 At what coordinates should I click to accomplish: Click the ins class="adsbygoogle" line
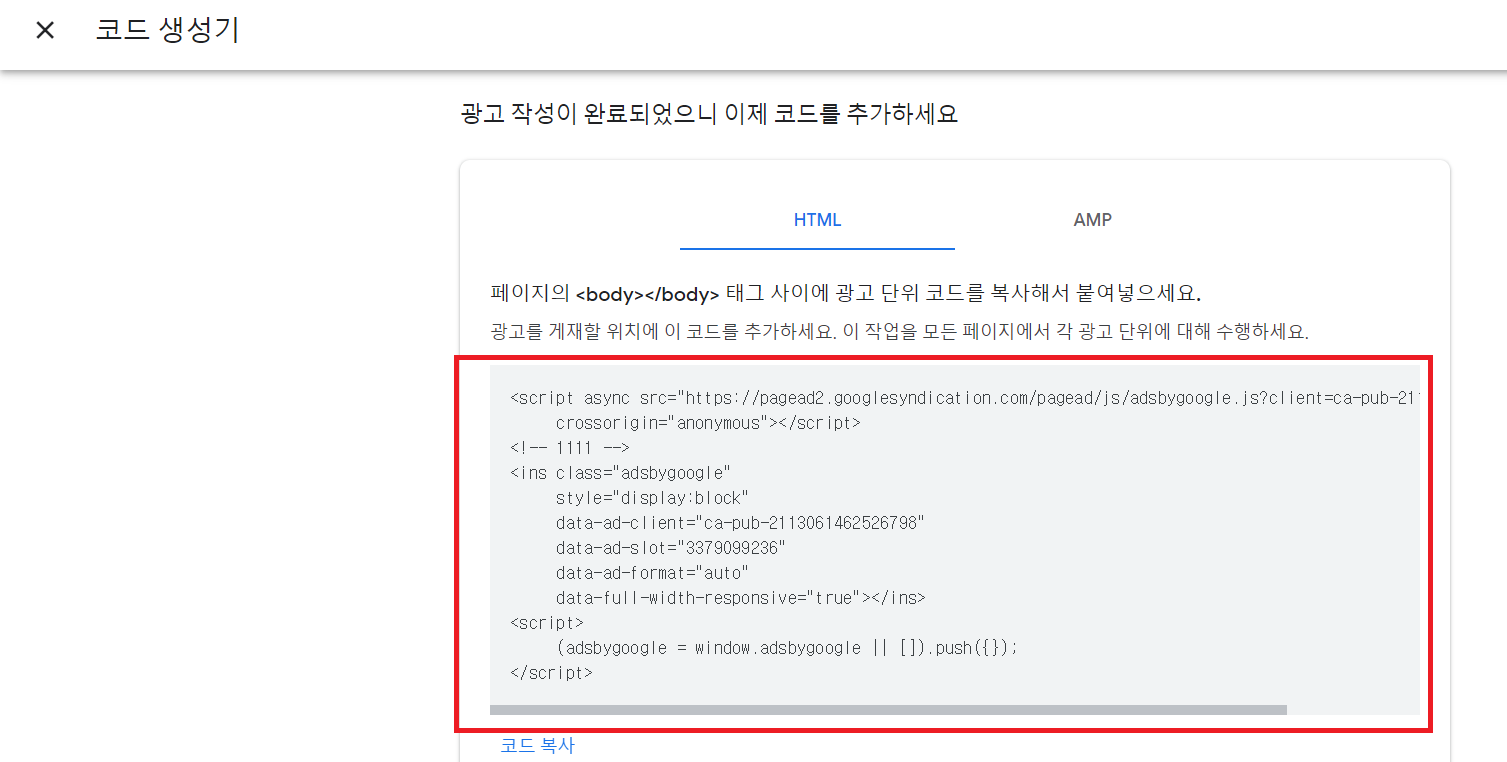[x=621, y=473]
